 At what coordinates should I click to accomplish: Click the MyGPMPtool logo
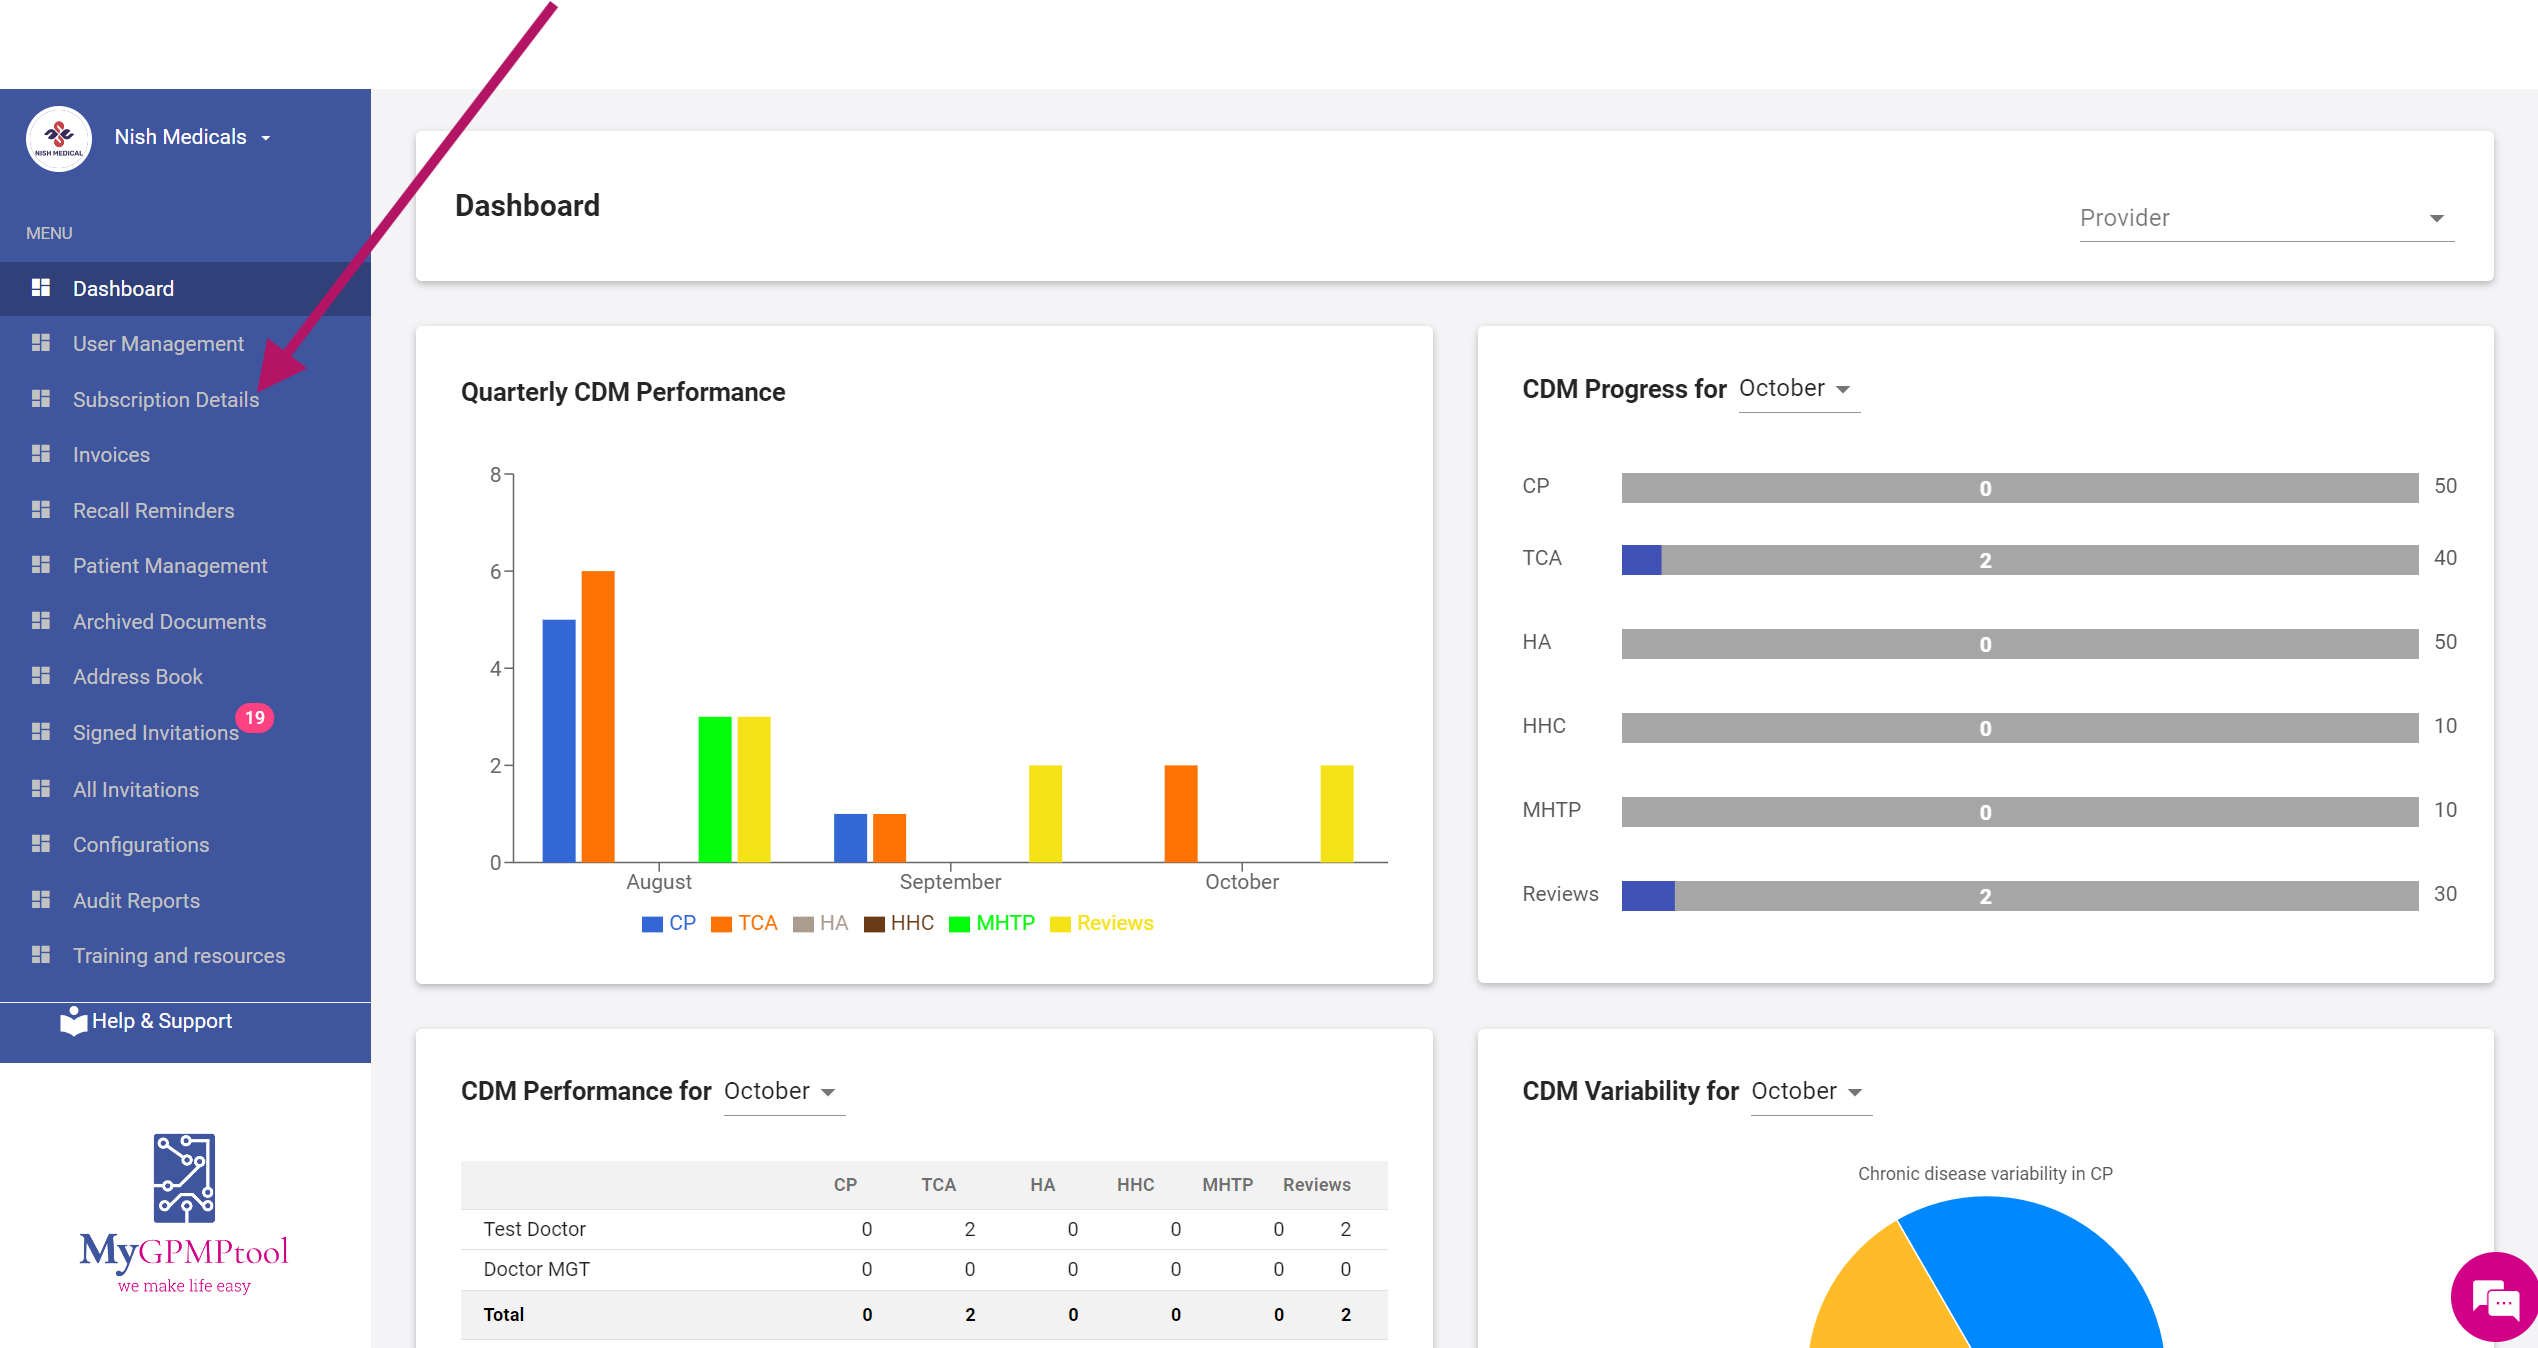click(x=184, y=1213)
